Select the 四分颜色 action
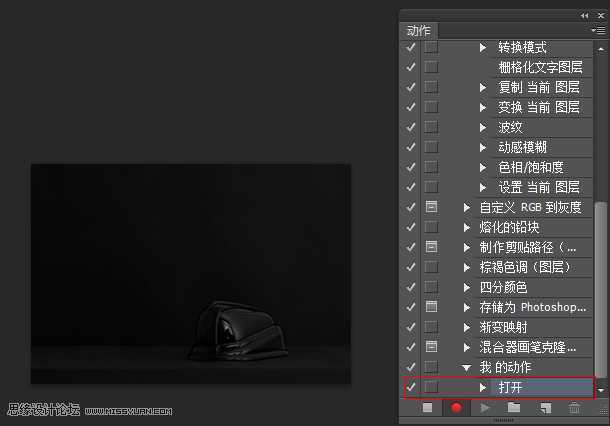The height and width of the screenshot is (426, 610). [503, 287]
